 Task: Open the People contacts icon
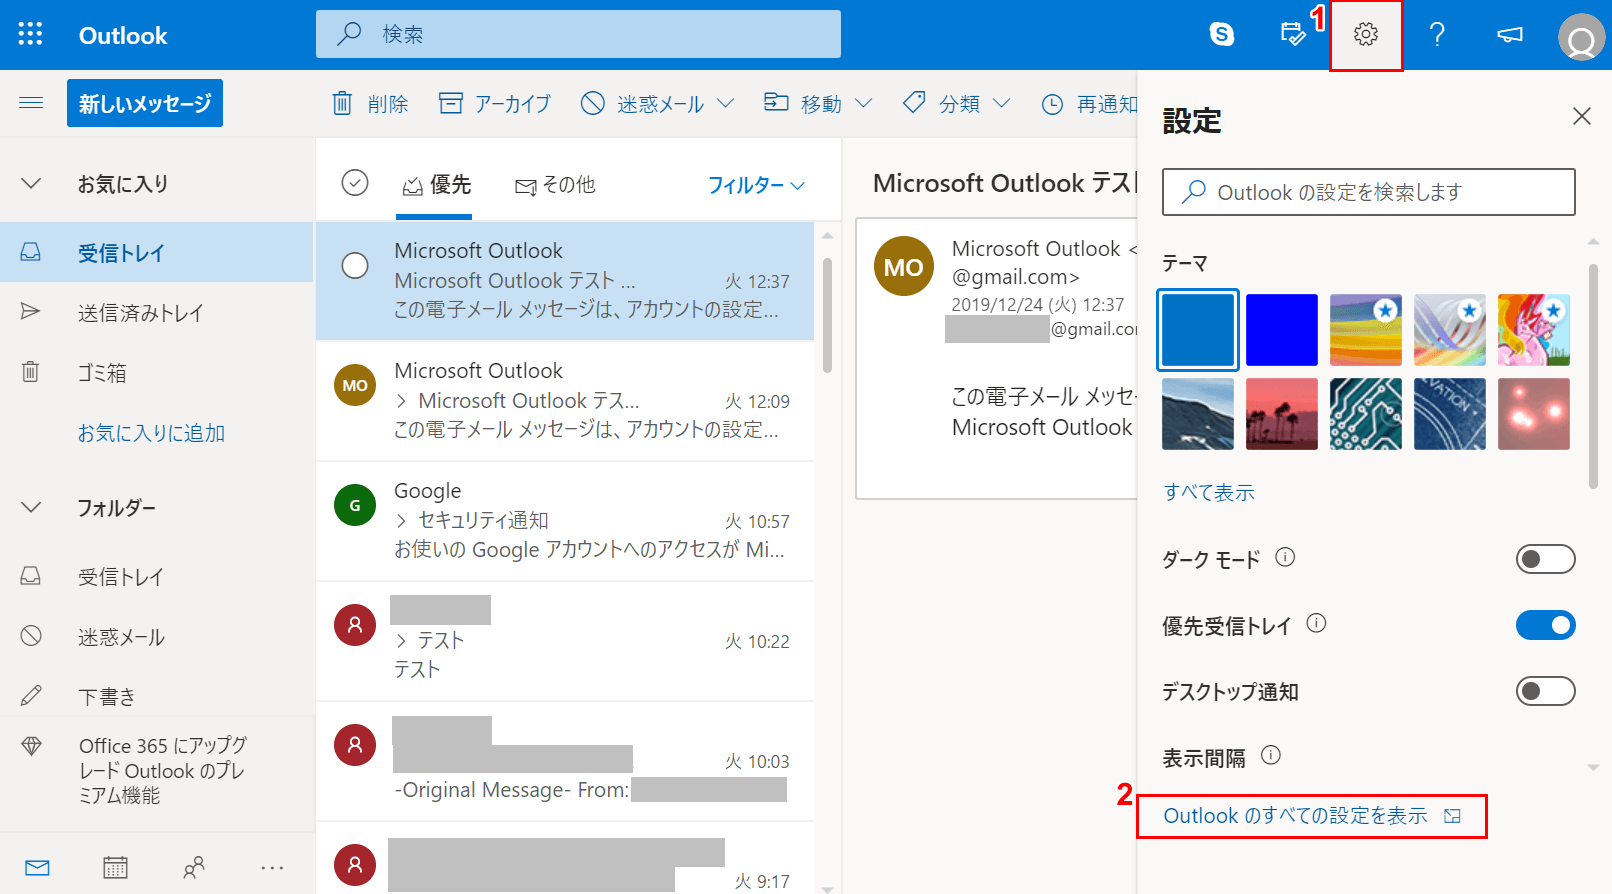pyautogui.click(x=194, y=867)
